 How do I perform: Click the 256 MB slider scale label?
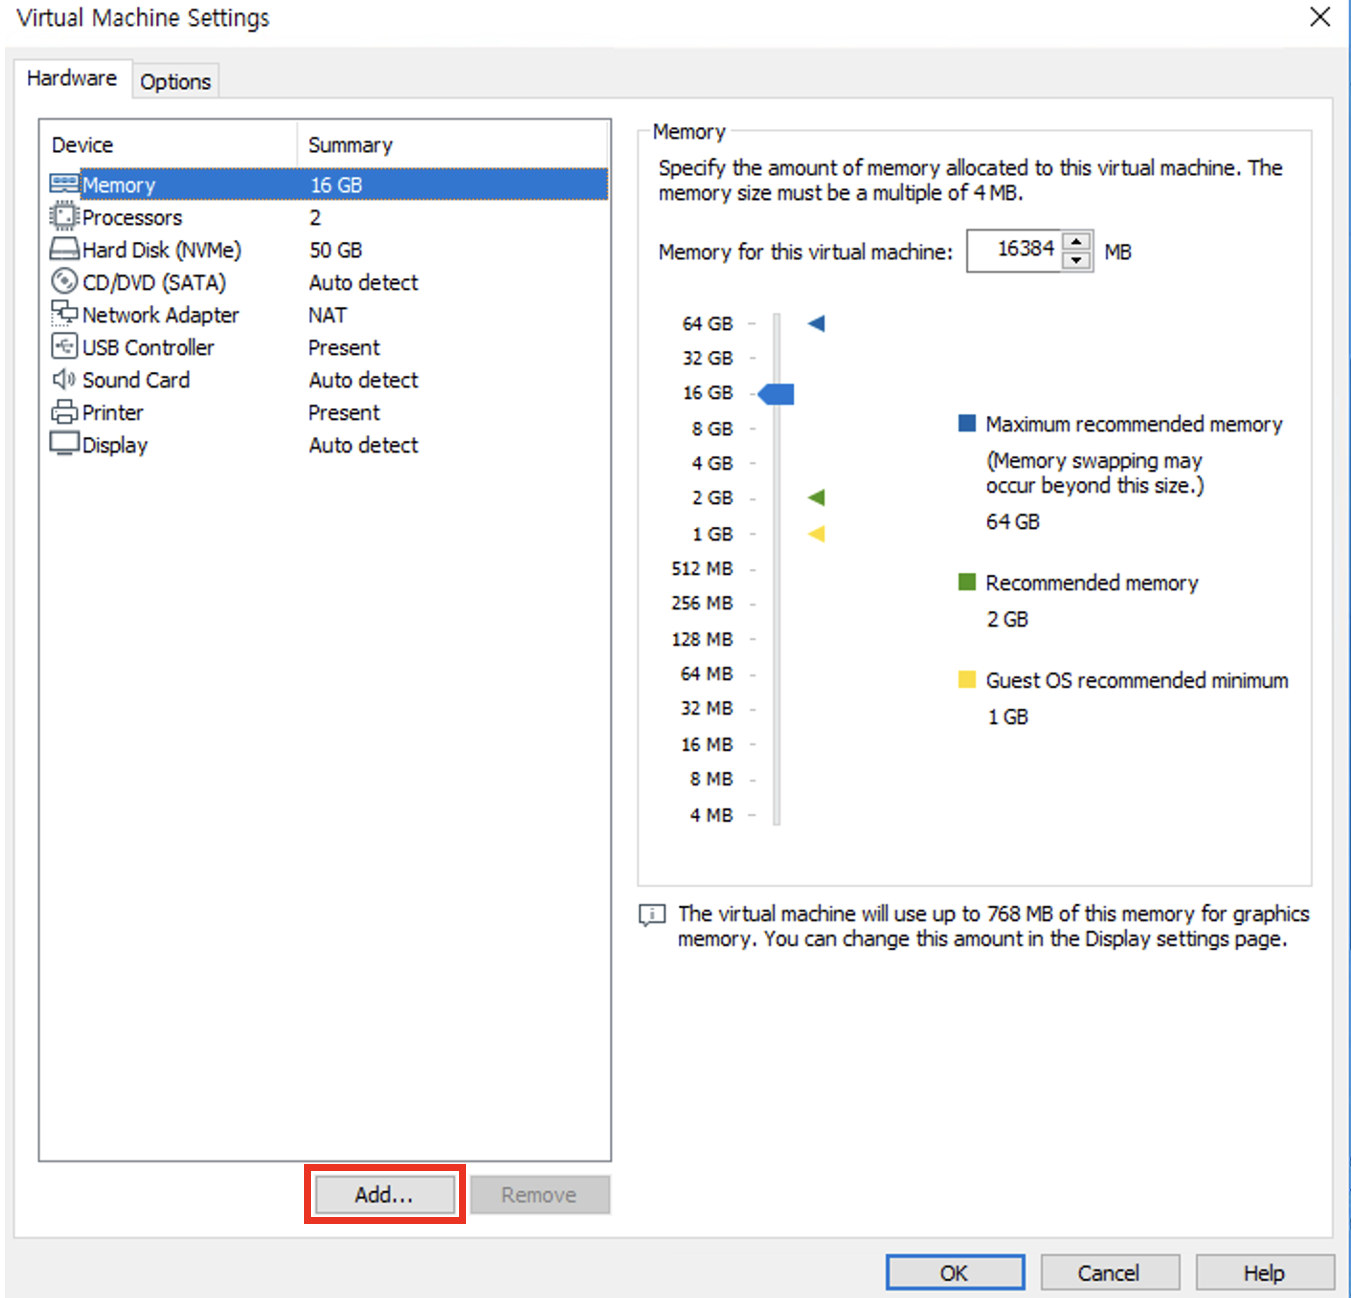(x=702, y=603)
